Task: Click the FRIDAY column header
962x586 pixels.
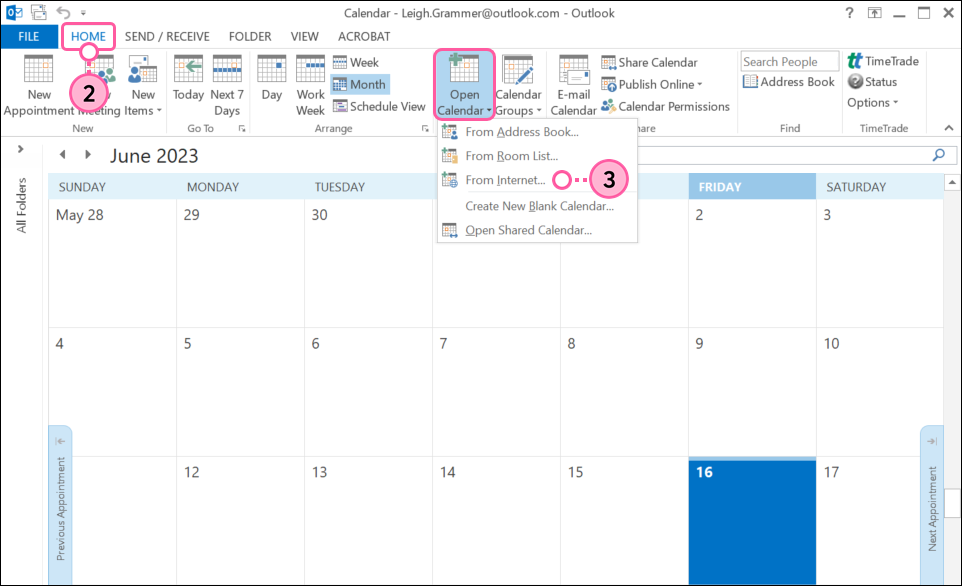Action: click(752, 187)
